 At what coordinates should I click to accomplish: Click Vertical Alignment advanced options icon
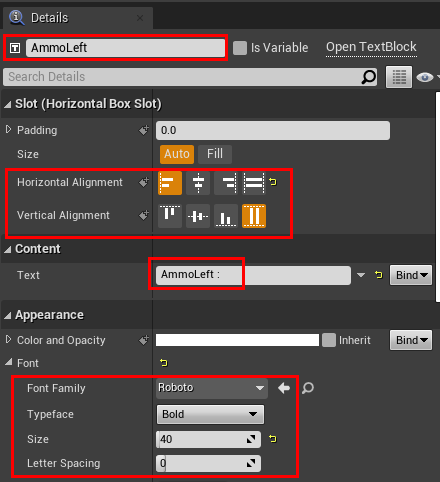(x=144, y=215)
